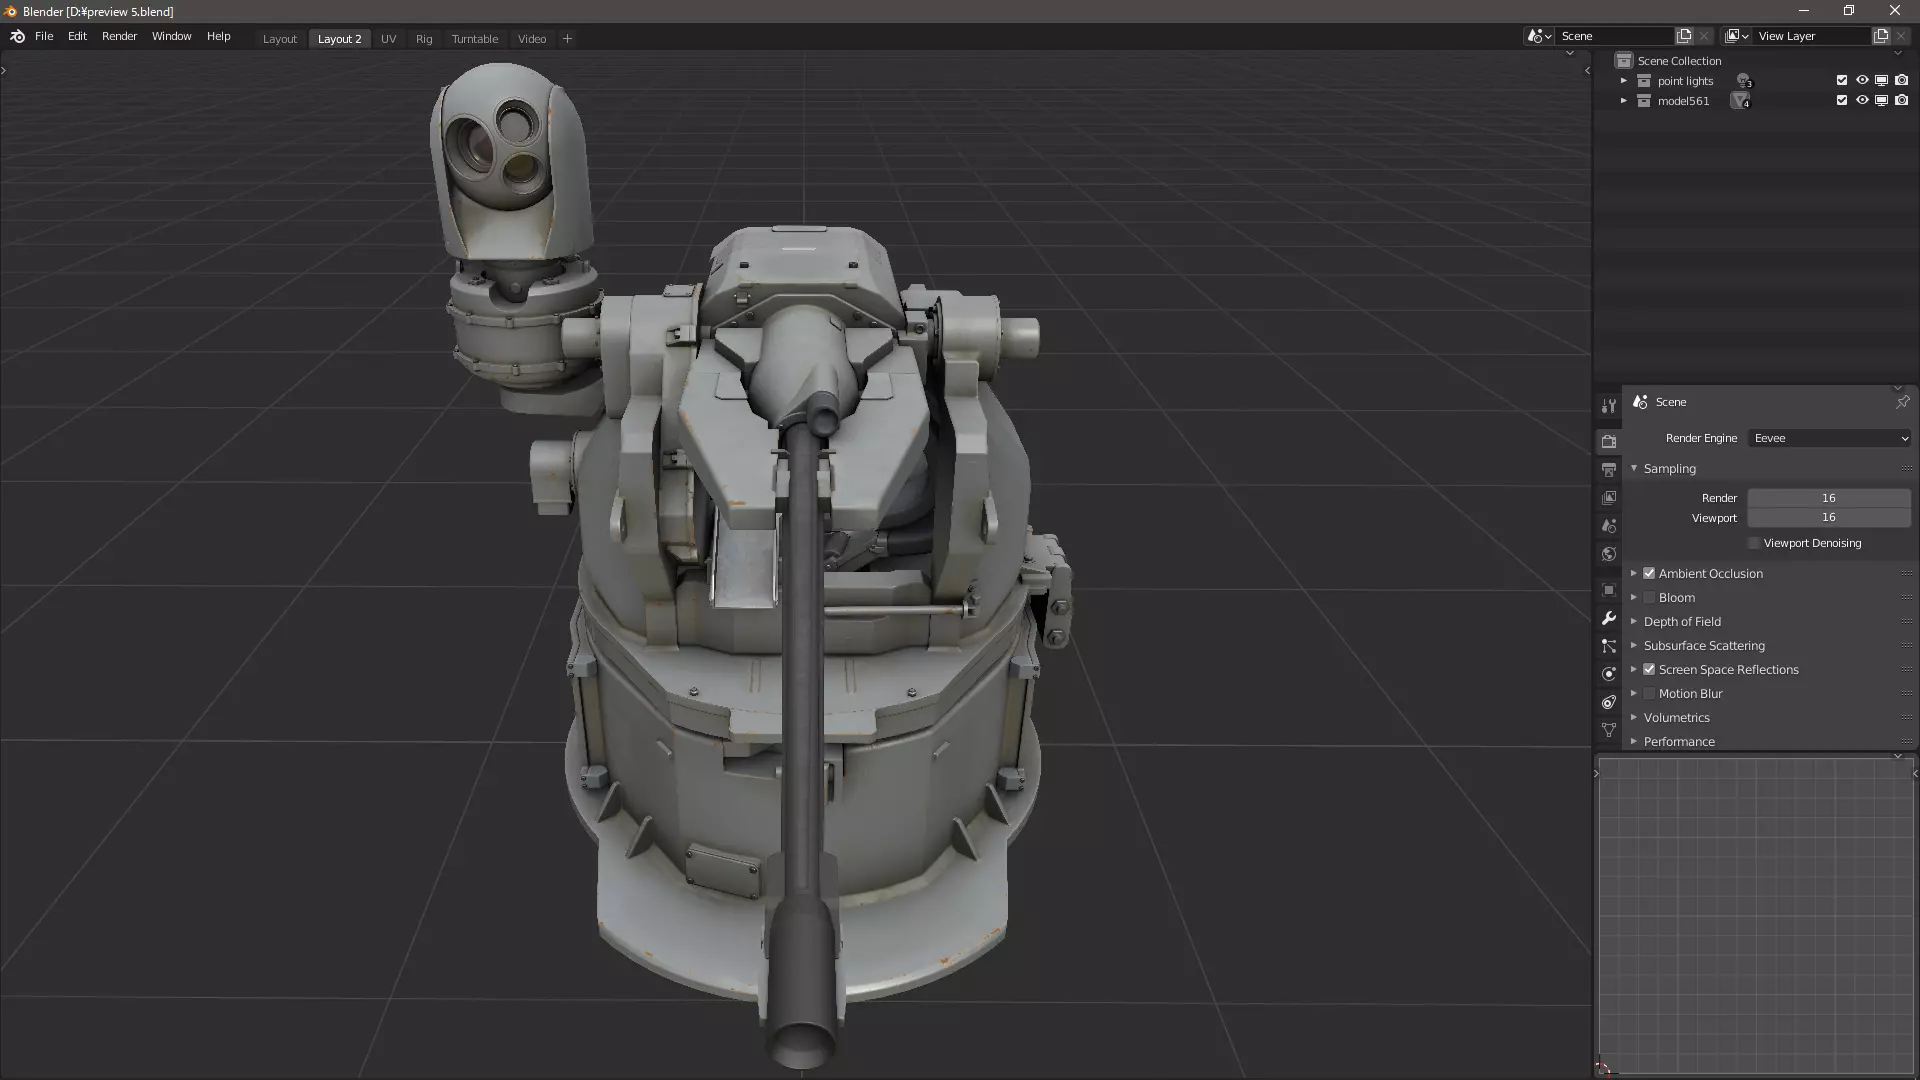
Task: Open the Object Constraints tab
Action: point(1608,702)
